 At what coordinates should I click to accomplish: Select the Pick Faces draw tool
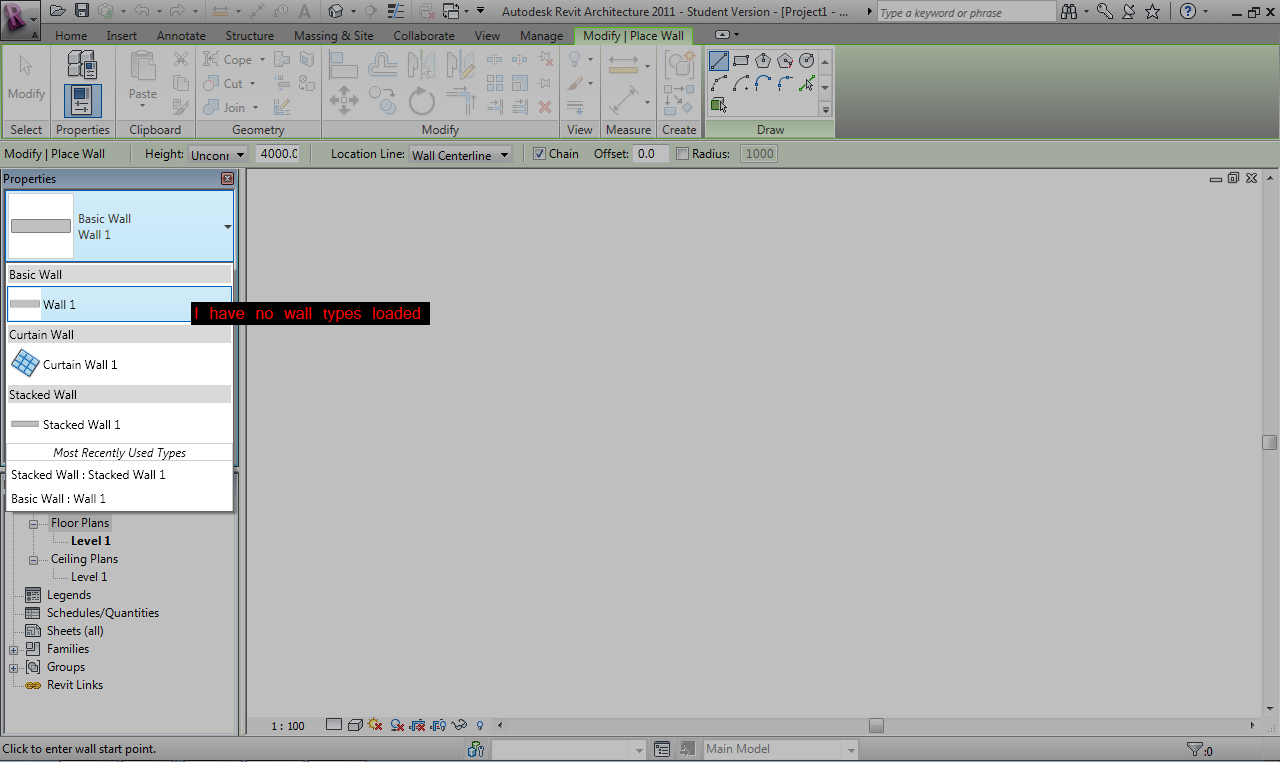click(x=719, y=105)
